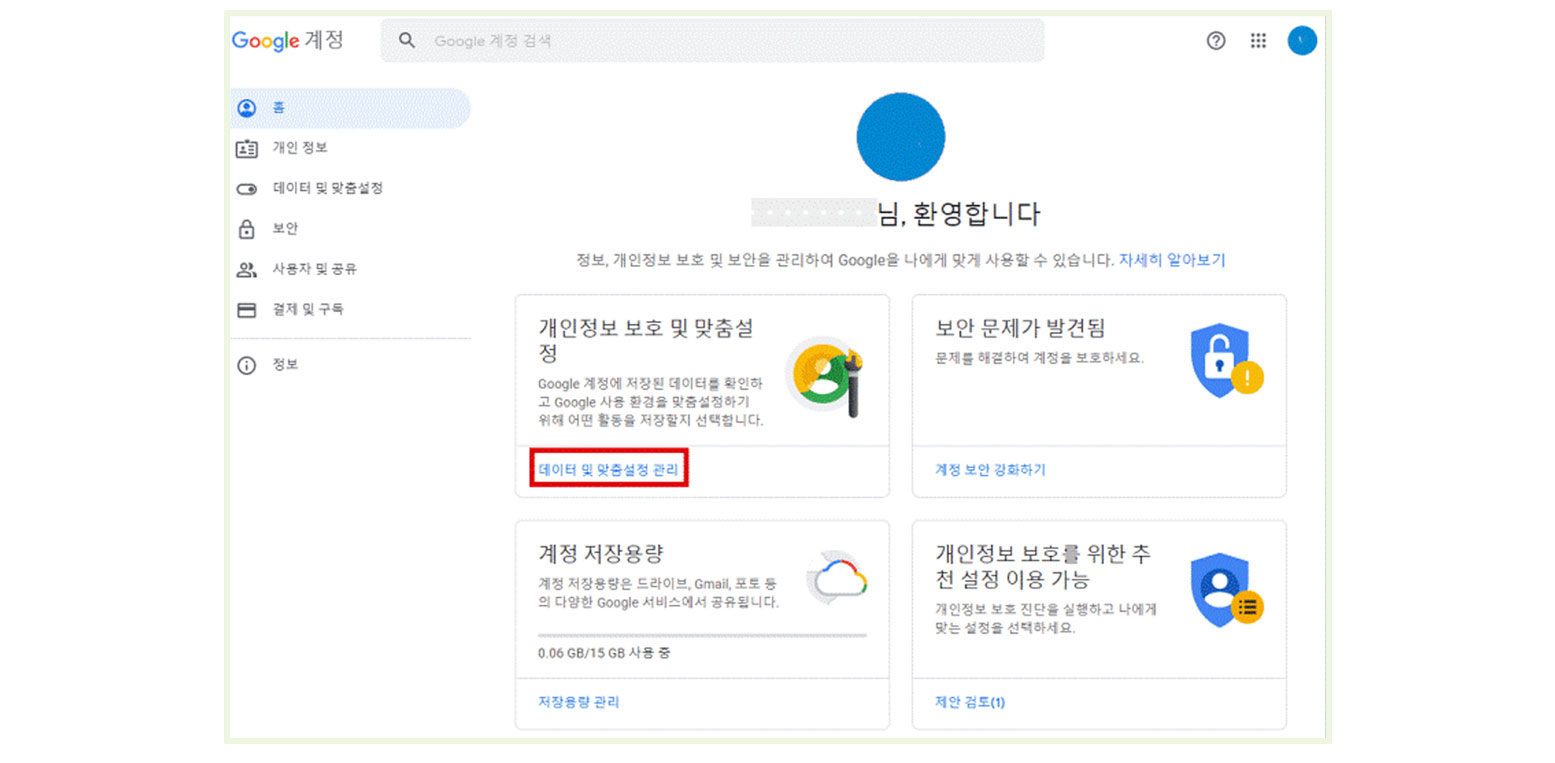Focus the Google 계정 검색 field
Screen dimensions: 1555x763
tap(712, 41)
